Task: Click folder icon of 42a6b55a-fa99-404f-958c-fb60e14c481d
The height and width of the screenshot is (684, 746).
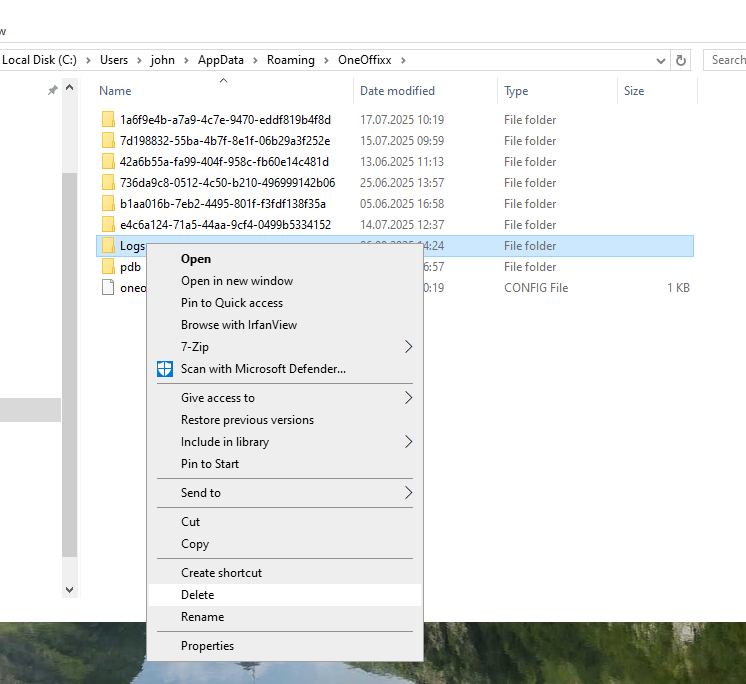Action: click(108, 161)
